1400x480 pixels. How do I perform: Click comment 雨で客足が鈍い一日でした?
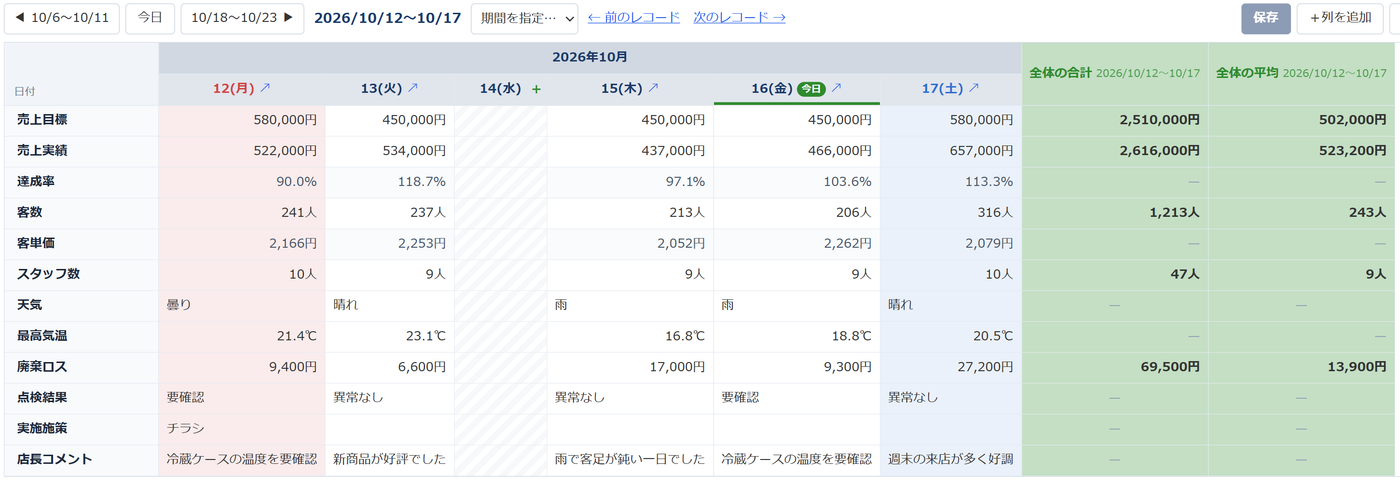(630, 460)
